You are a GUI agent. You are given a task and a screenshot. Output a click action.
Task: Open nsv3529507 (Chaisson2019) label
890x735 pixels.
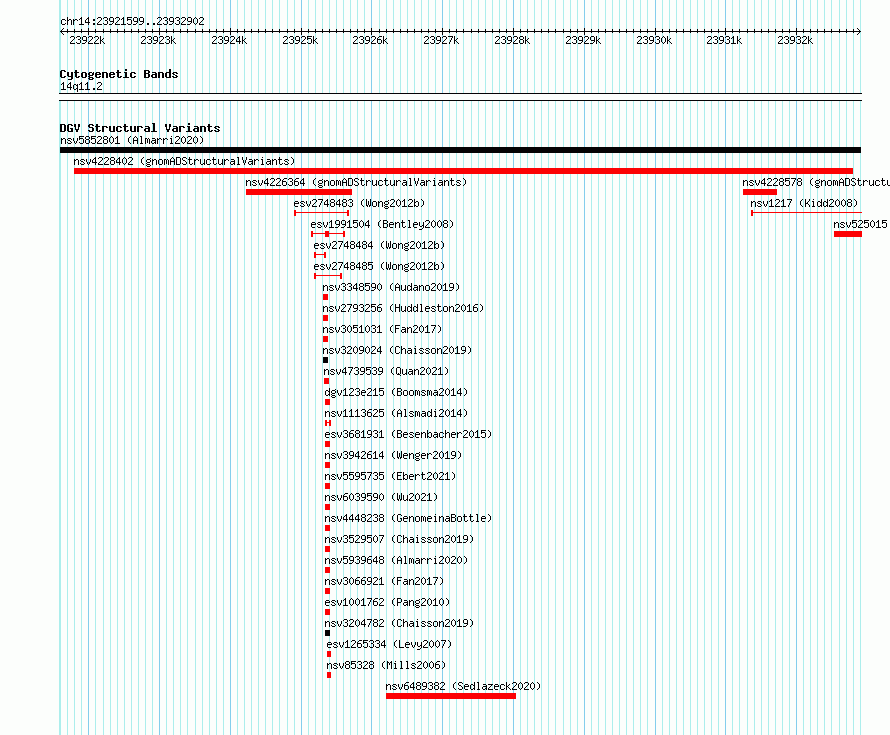coord(400,539)
